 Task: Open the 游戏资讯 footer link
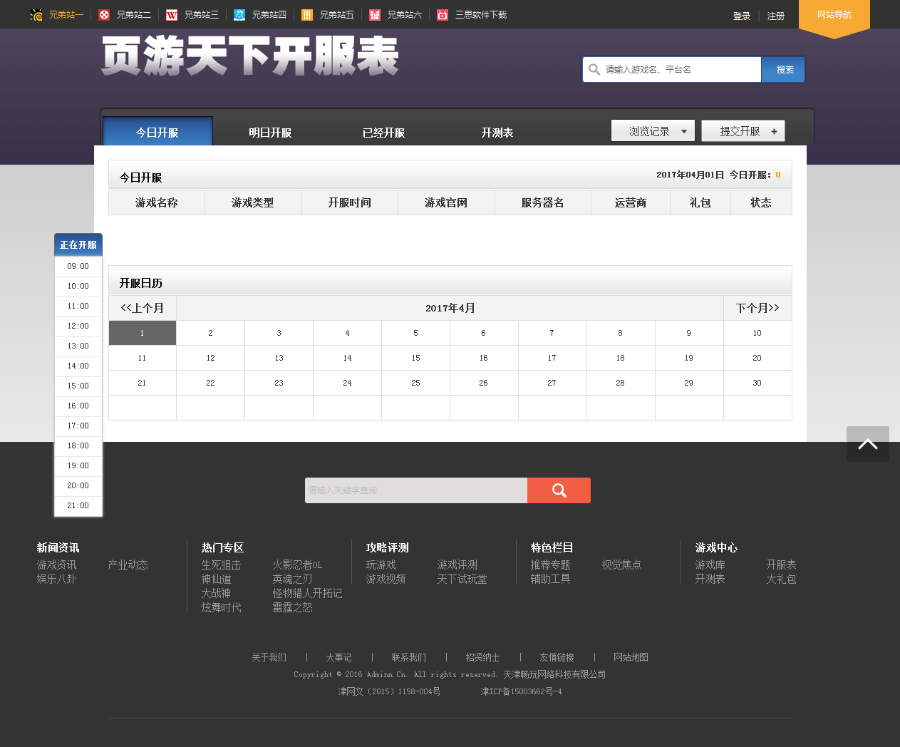[57, 565]
